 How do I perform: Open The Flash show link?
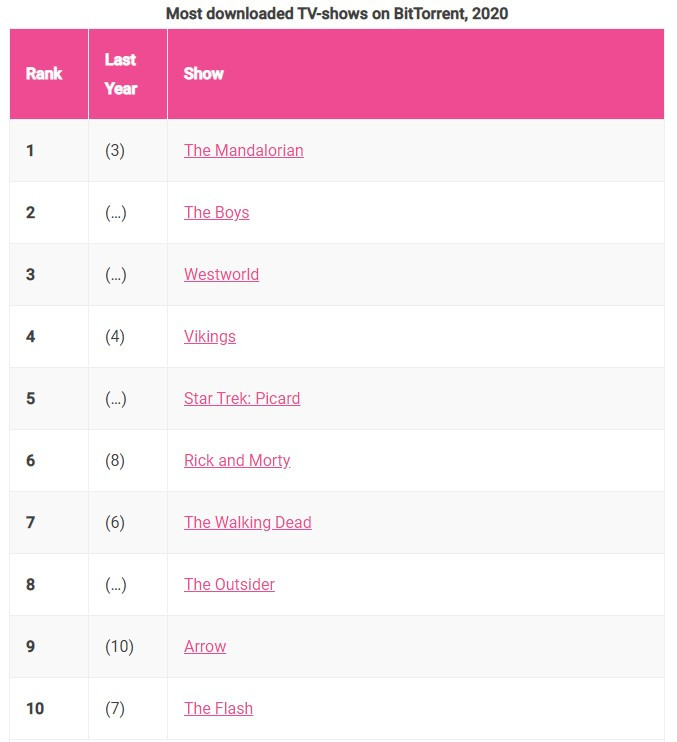[218, 708]
